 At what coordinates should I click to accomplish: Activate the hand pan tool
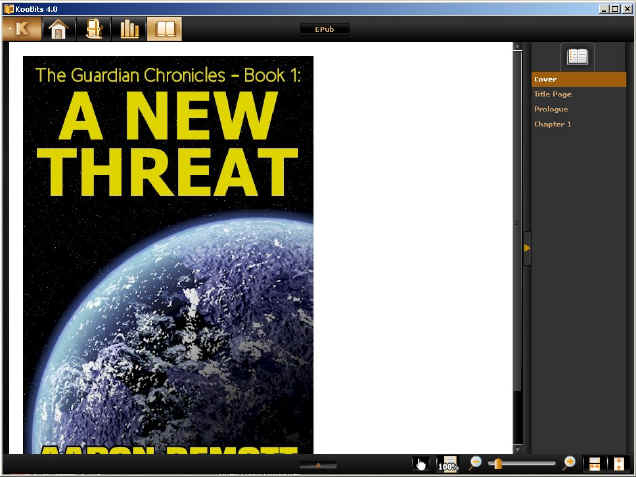(421, 464)
